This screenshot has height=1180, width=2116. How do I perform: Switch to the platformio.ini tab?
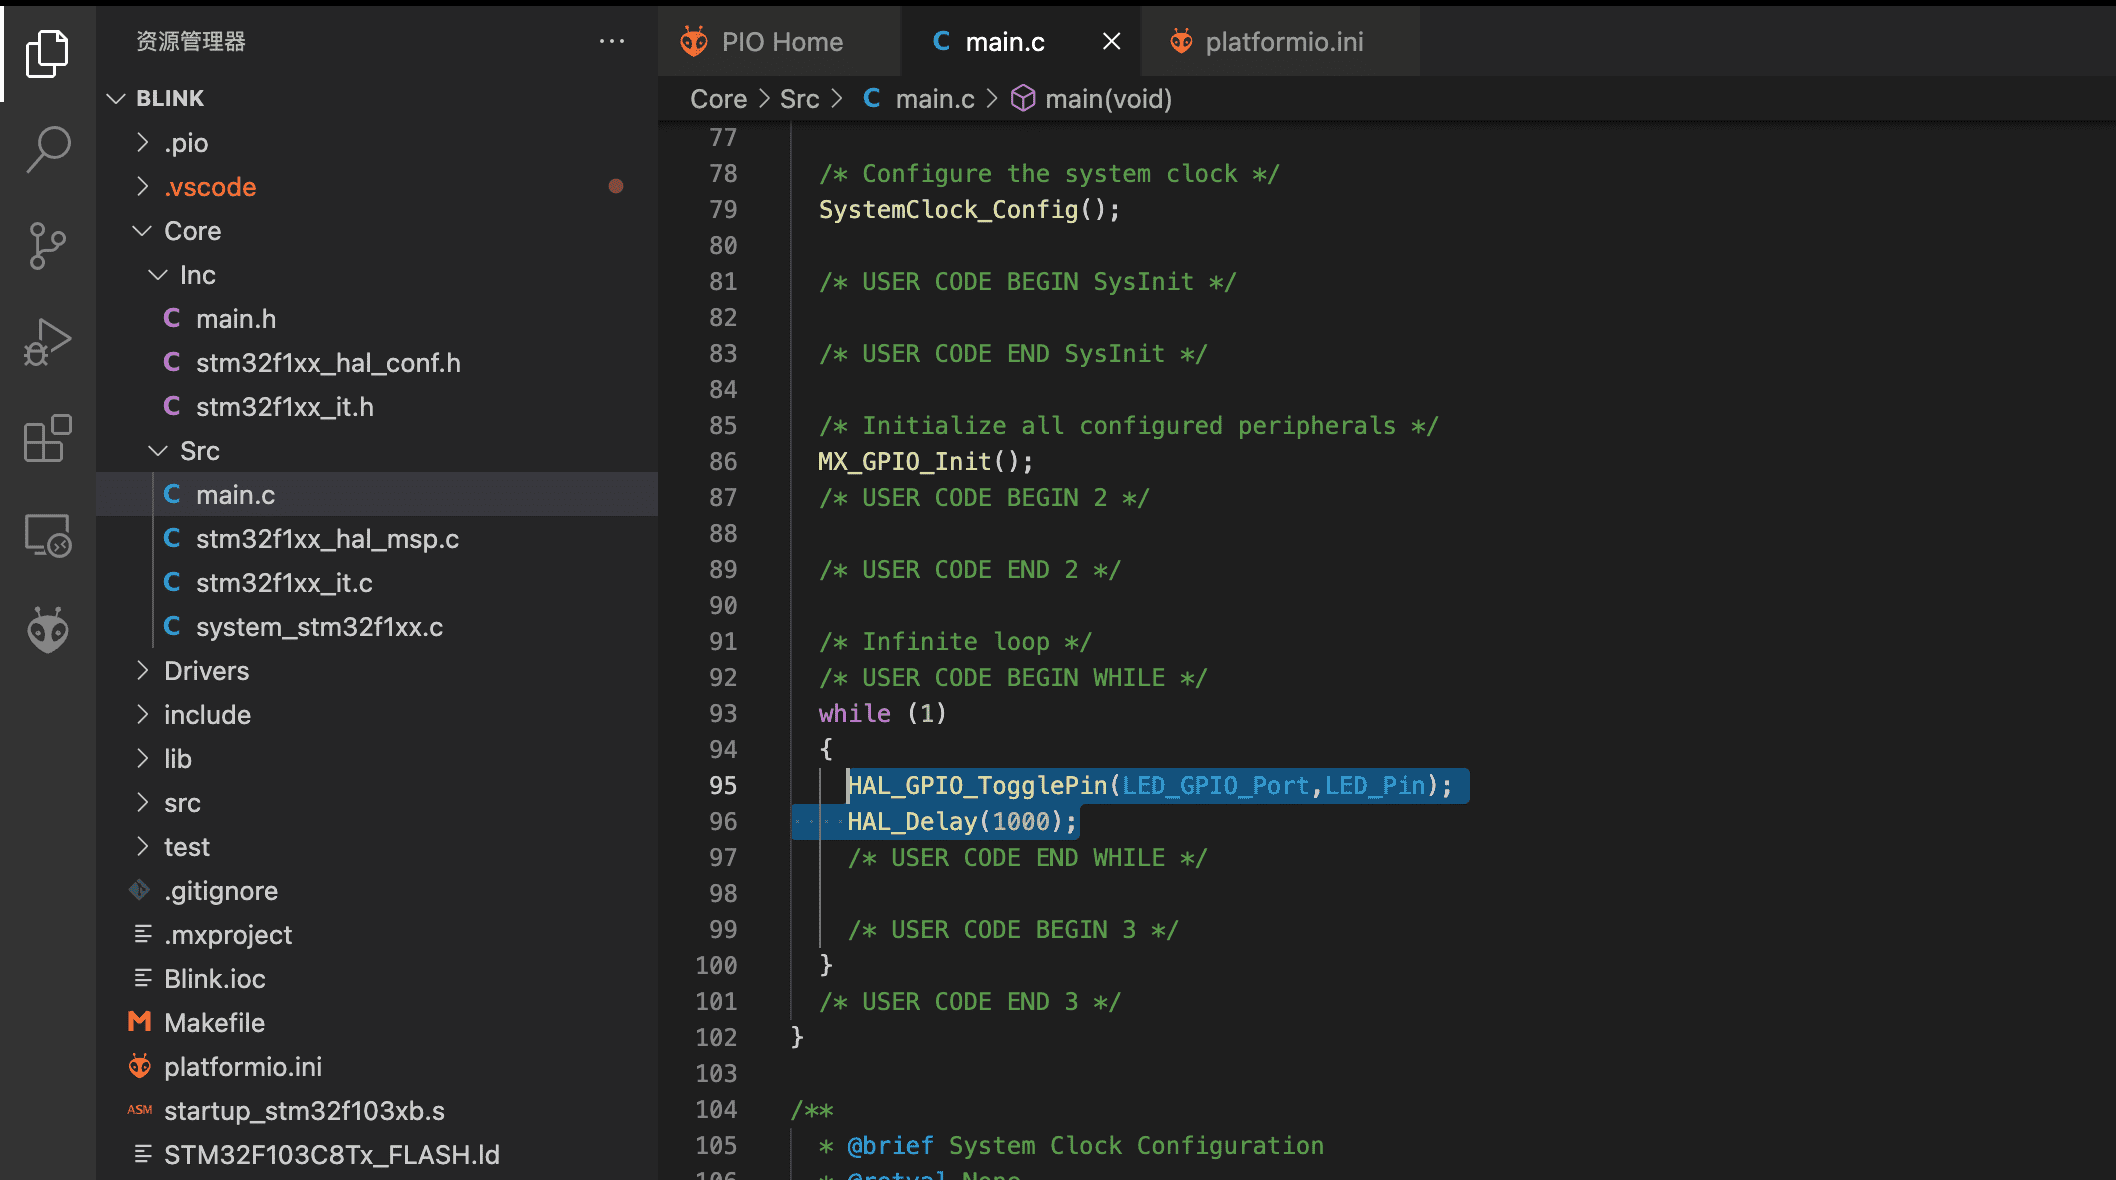(1283, 42)
